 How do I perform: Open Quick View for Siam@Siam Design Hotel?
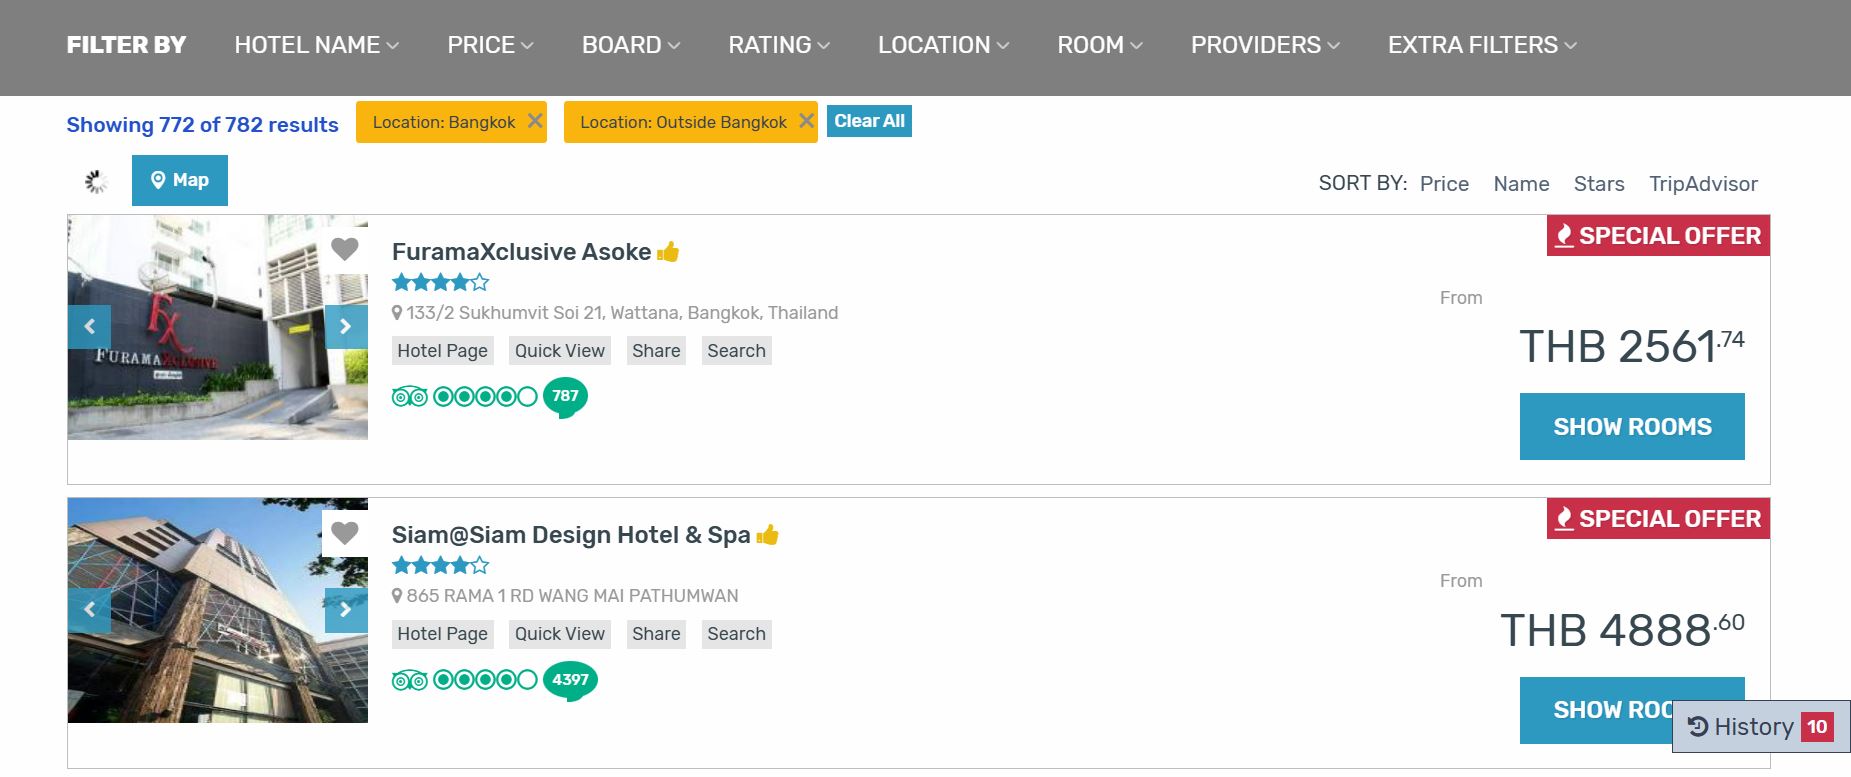[559, 634]
